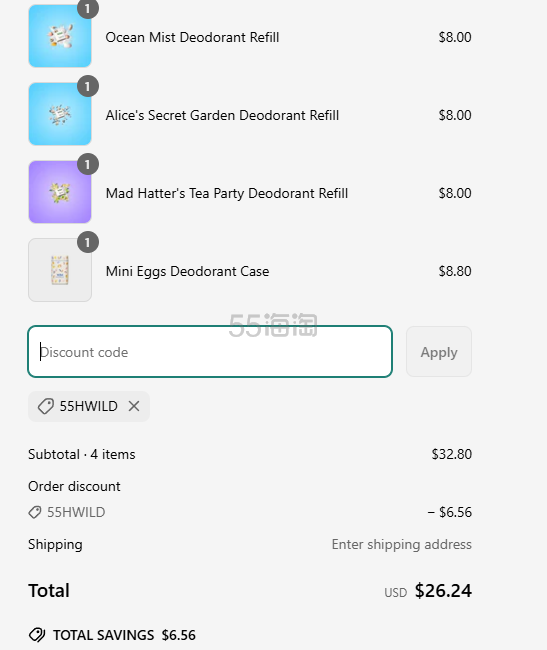Image resolution: width=547 pixels, height=650 pixels.
Task: Click the Mini Eggs Deodorant Case image
Action: (x=60, y=270)
